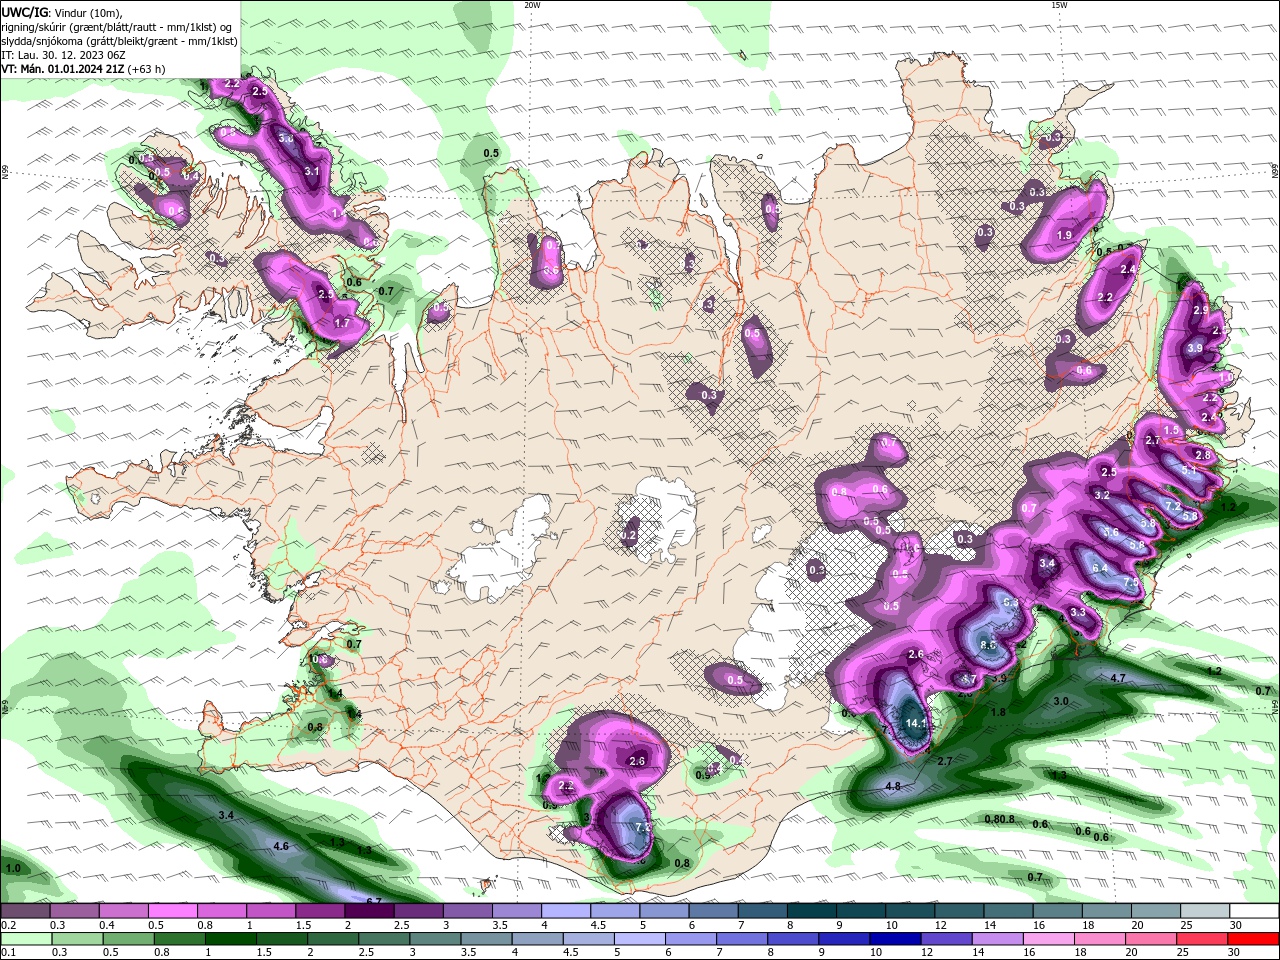Click the '1.0' value in the southwest corner
1280x960 pixels.
pyautogui.click(x=13, y=869)
